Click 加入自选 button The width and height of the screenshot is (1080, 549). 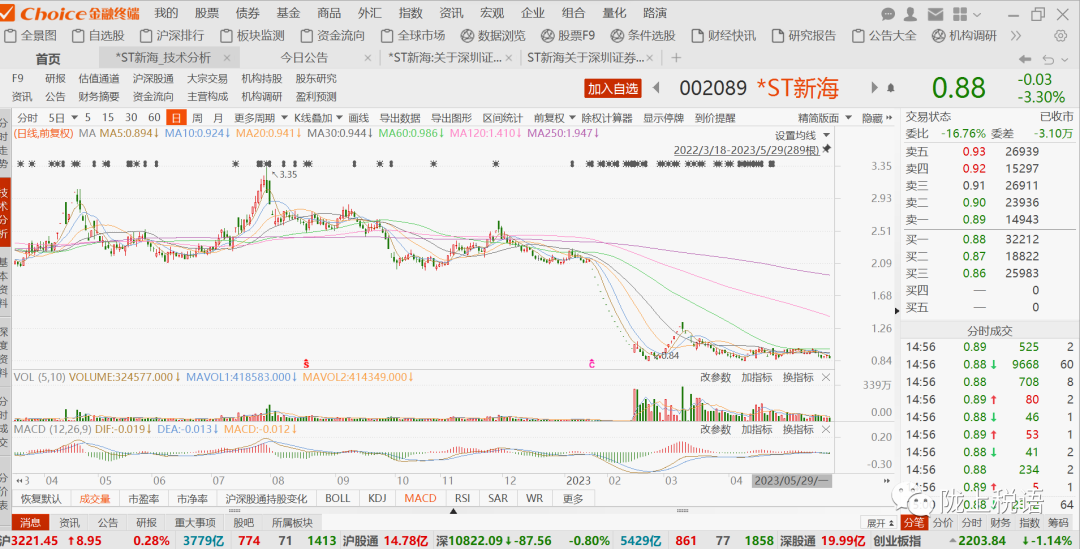[x=613, y=88]
